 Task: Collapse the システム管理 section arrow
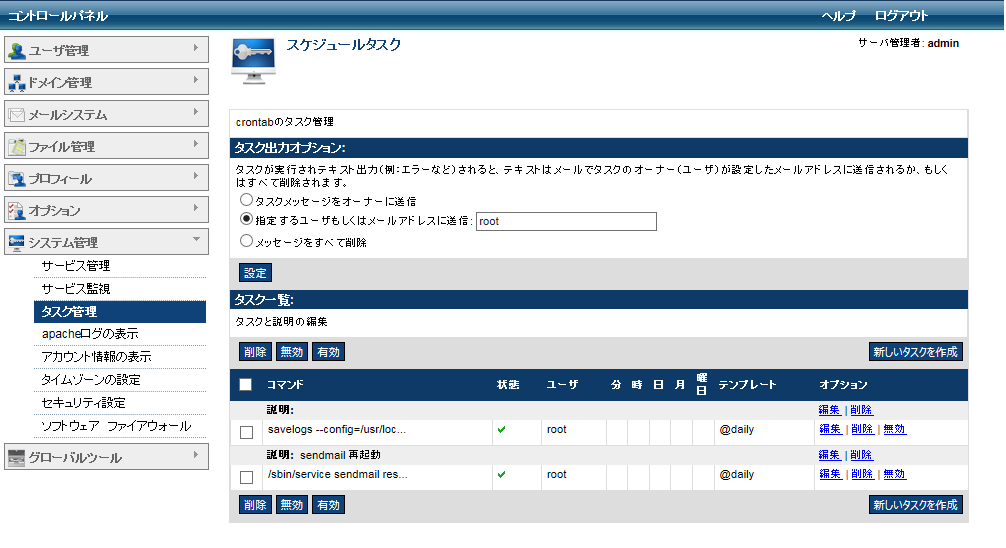195,239
